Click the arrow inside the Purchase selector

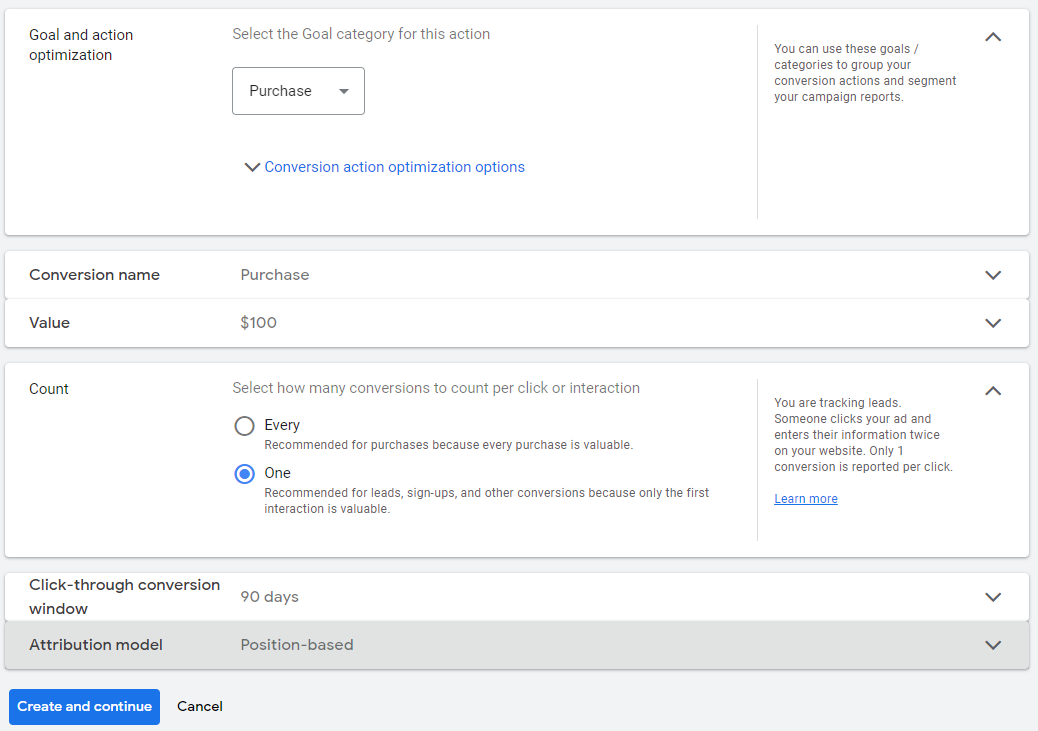click(x=345, y=90)
